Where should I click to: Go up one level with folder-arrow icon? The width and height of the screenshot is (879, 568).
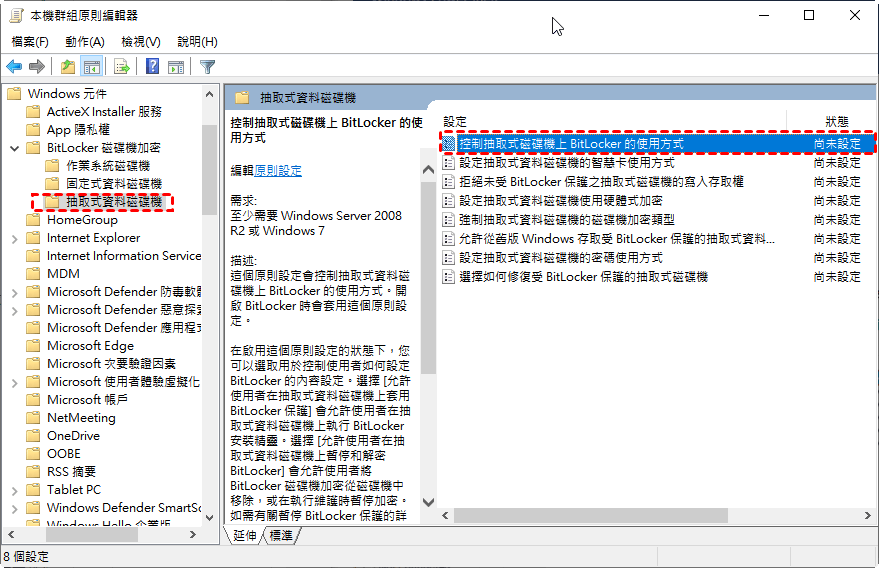point(68,67)
